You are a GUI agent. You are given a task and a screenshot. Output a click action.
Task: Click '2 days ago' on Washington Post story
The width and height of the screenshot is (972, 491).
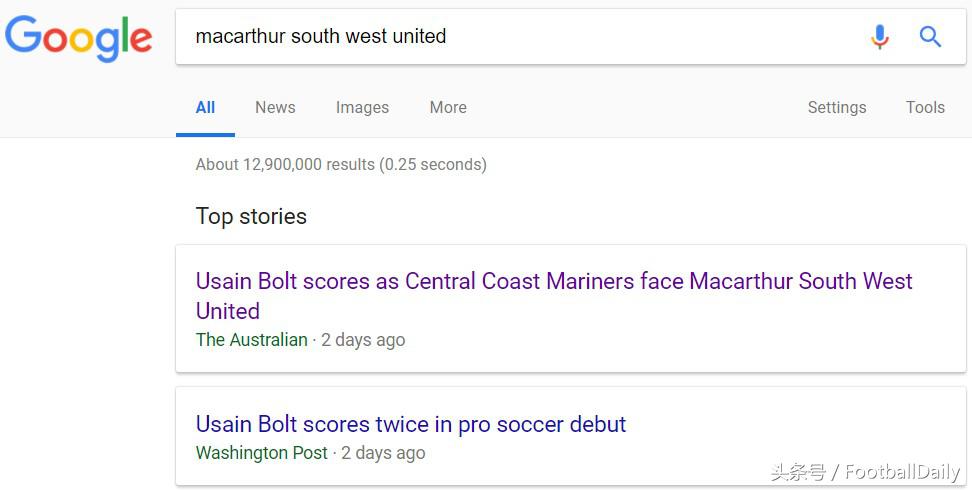pyautogui.click(x=383, y=453)
